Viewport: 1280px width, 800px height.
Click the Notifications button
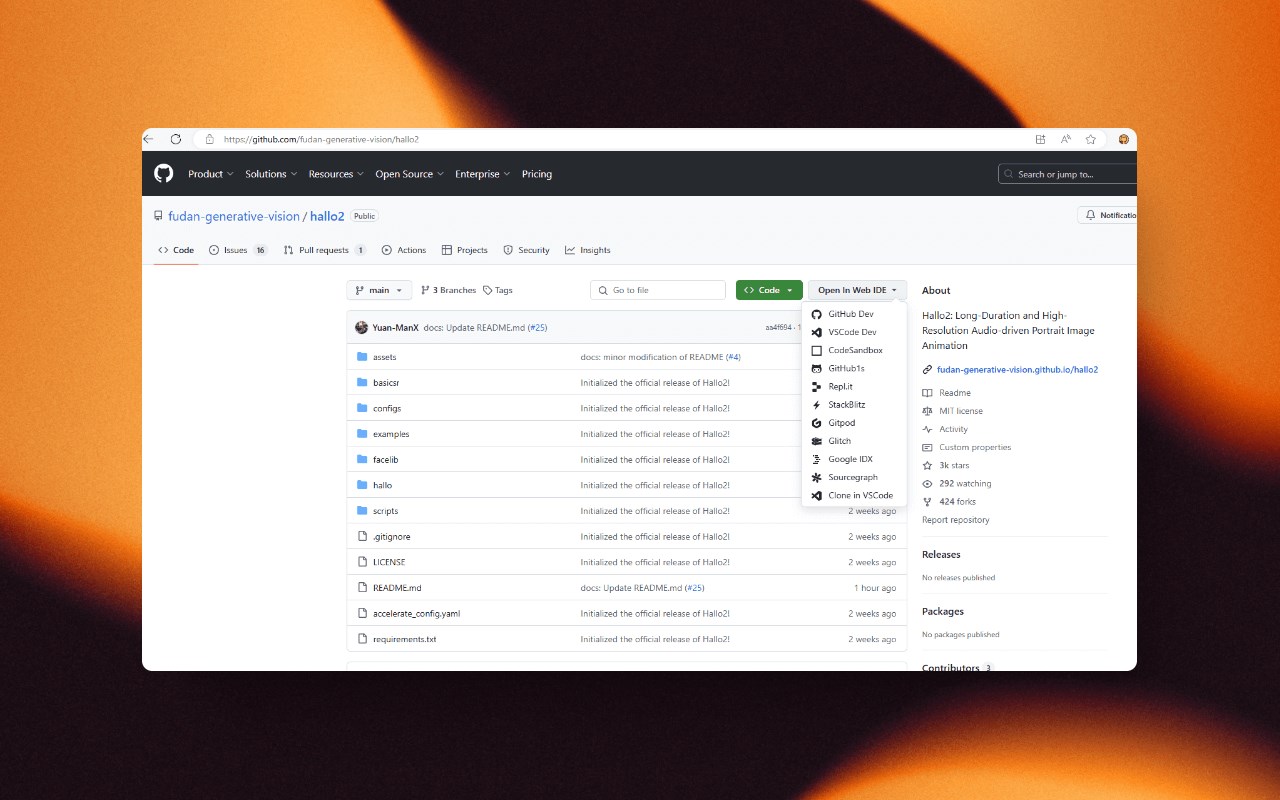tap(1108, 215)
